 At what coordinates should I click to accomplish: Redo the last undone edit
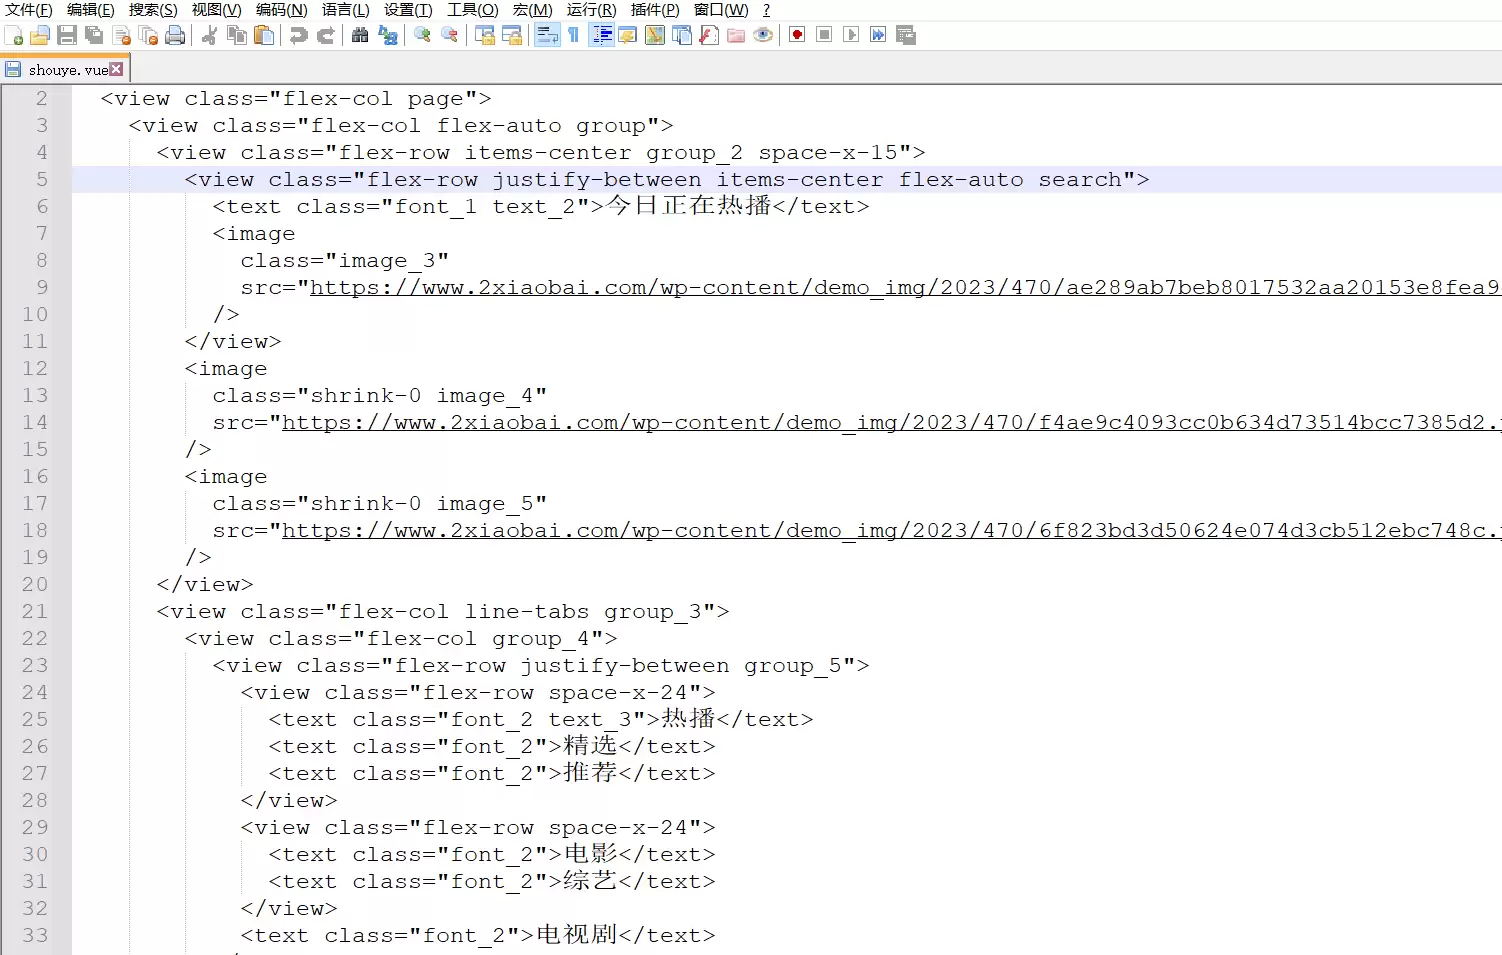[325, 35]
